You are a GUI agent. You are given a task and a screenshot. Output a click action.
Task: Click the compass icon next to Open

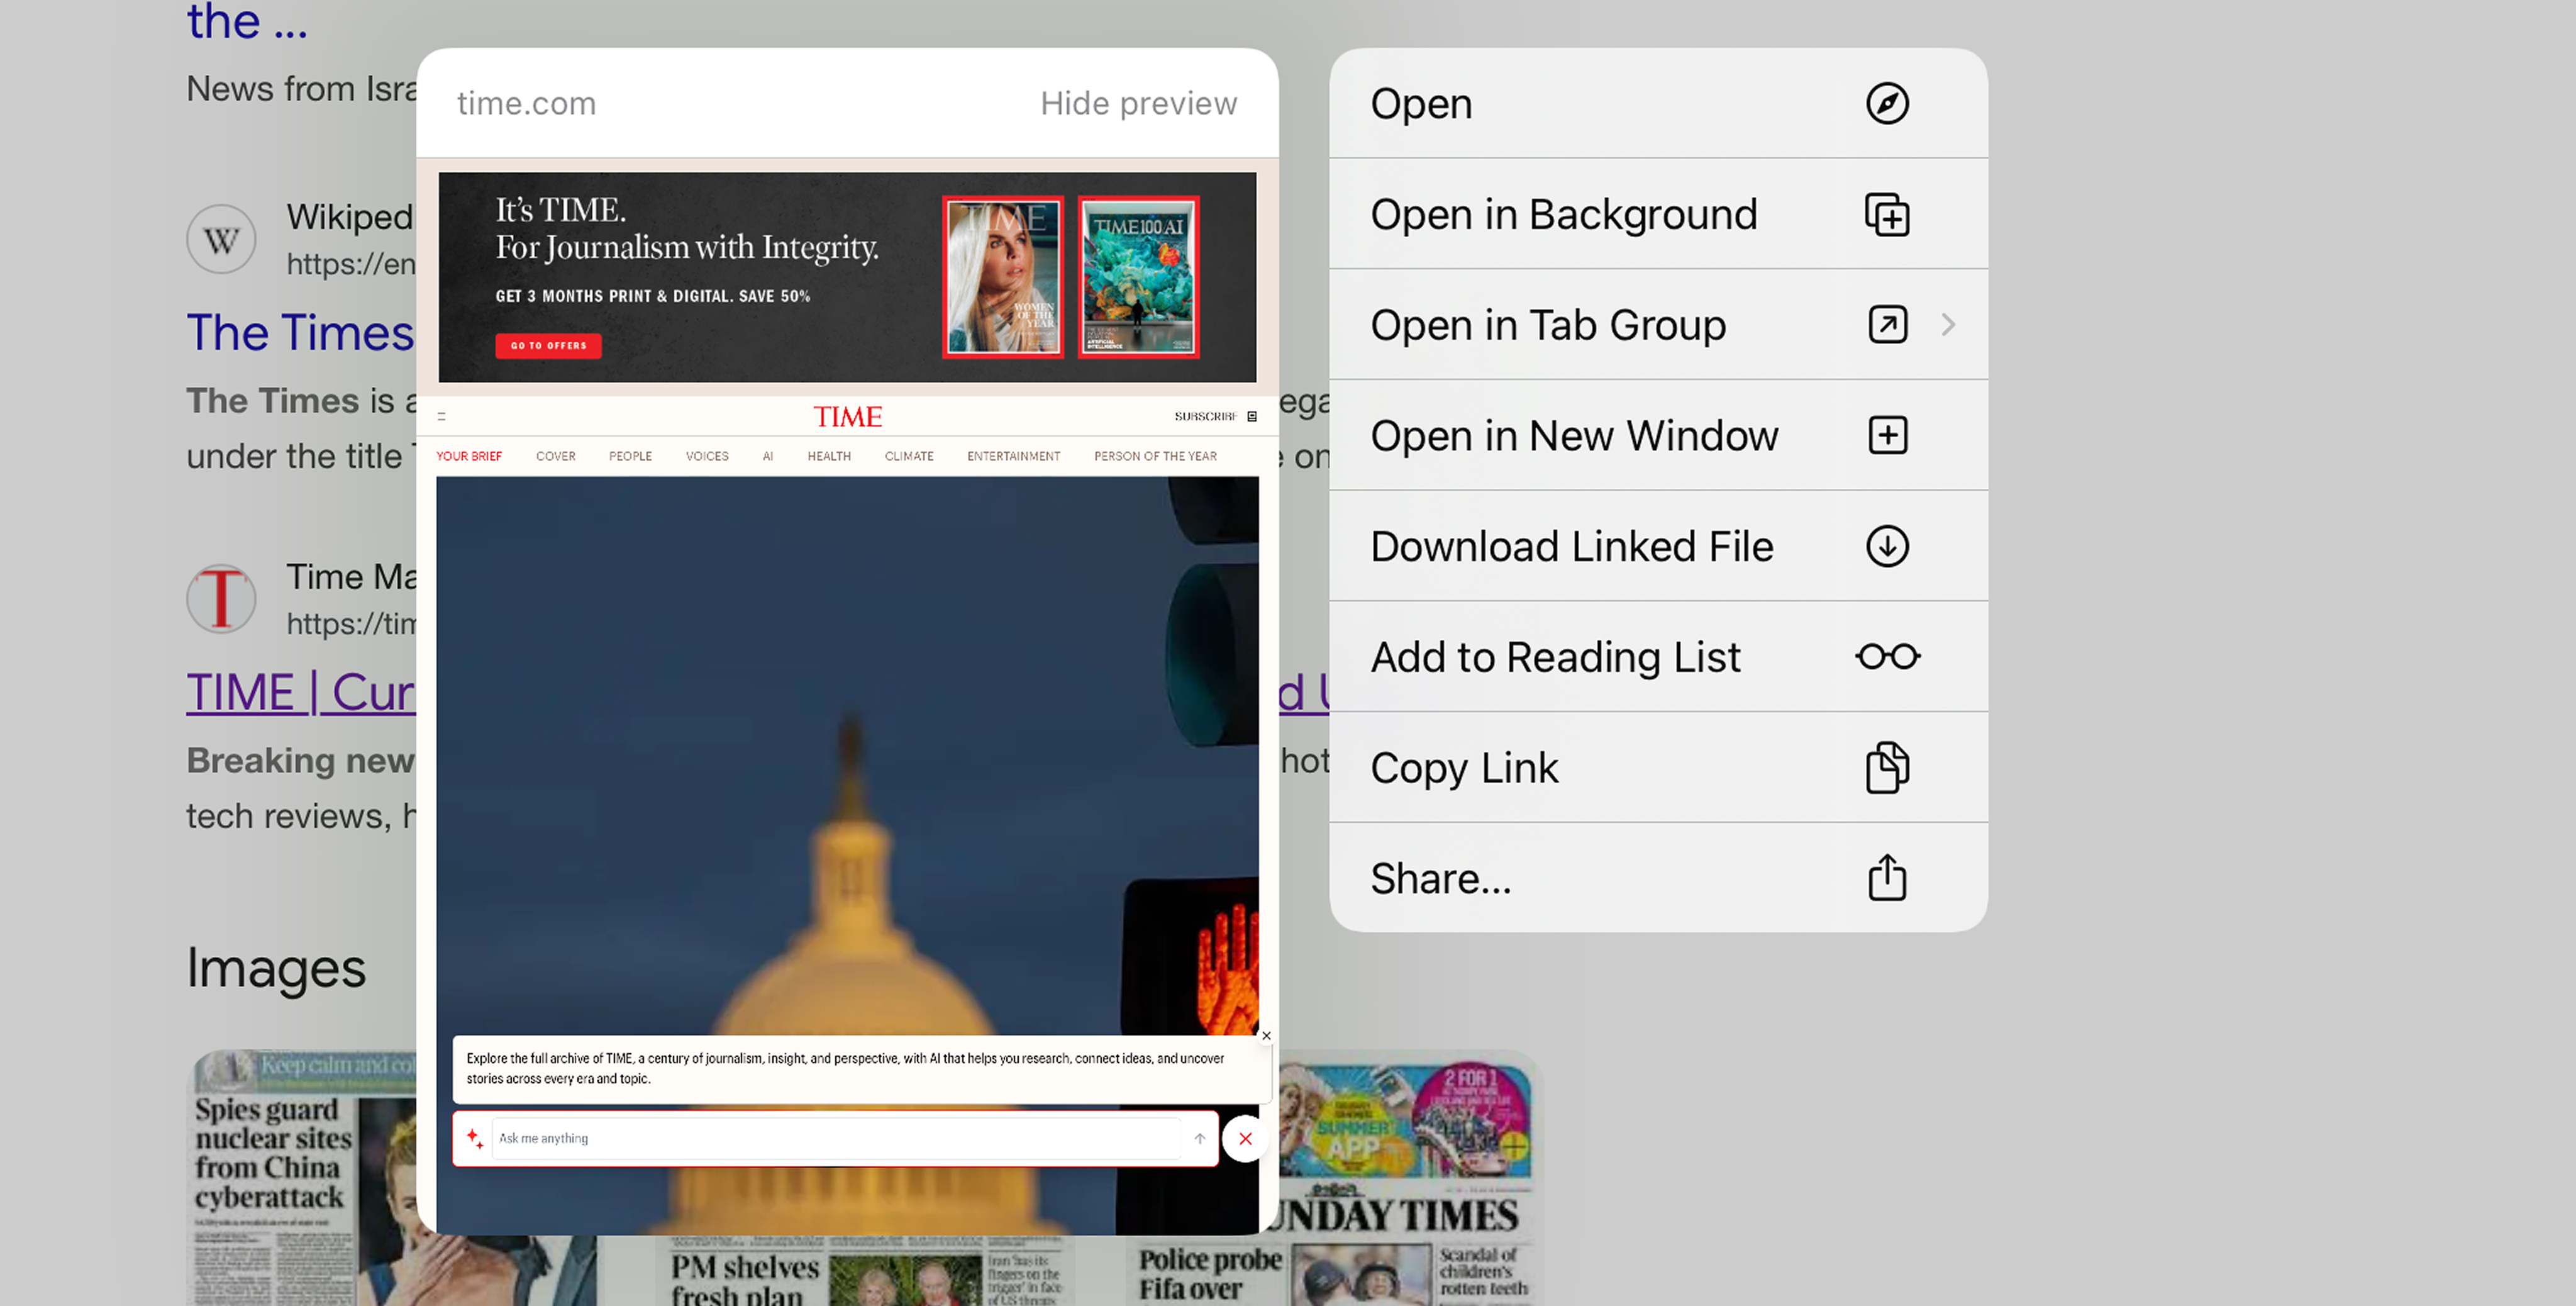click(x=1886, y=104)
